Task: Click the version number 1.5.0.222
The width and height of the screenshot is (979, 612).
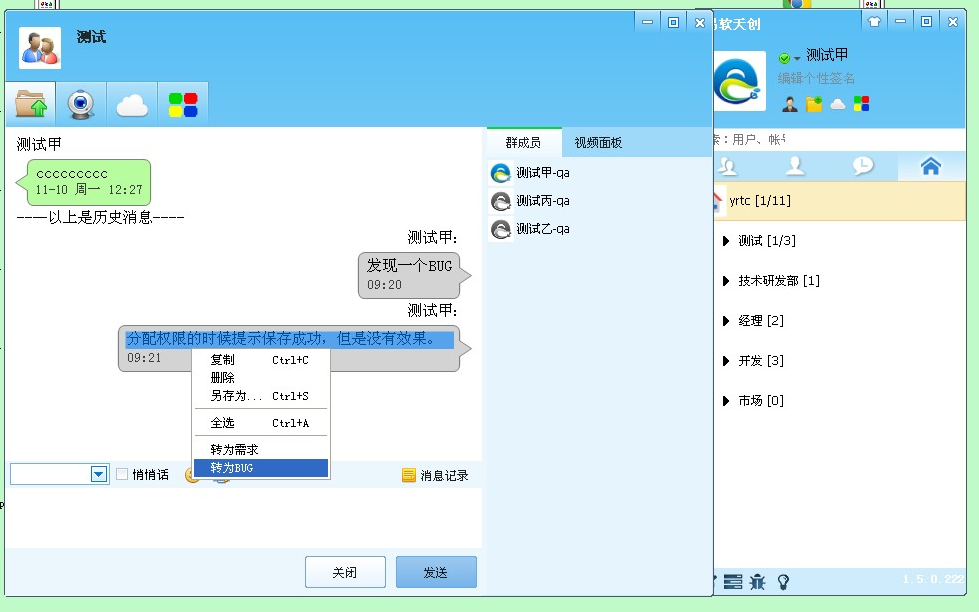Action: click(933, 580)
